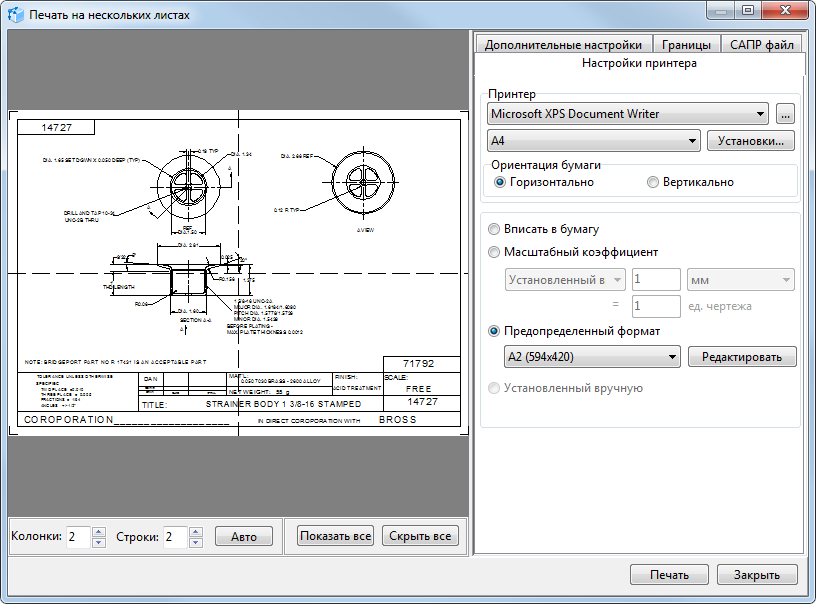This screenshot has height=604, width=816.
Task: Select Предопределенный формат radio button
Action: (x=493, y=331)
